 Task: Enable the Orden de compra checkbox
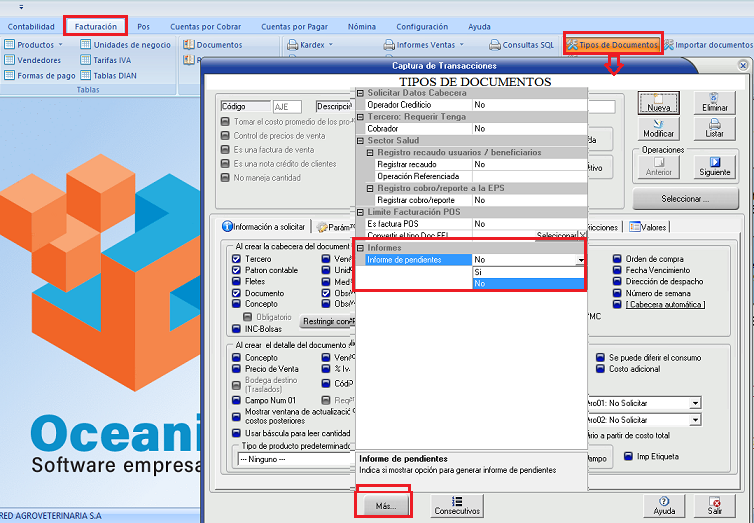(x=617, y=259)
